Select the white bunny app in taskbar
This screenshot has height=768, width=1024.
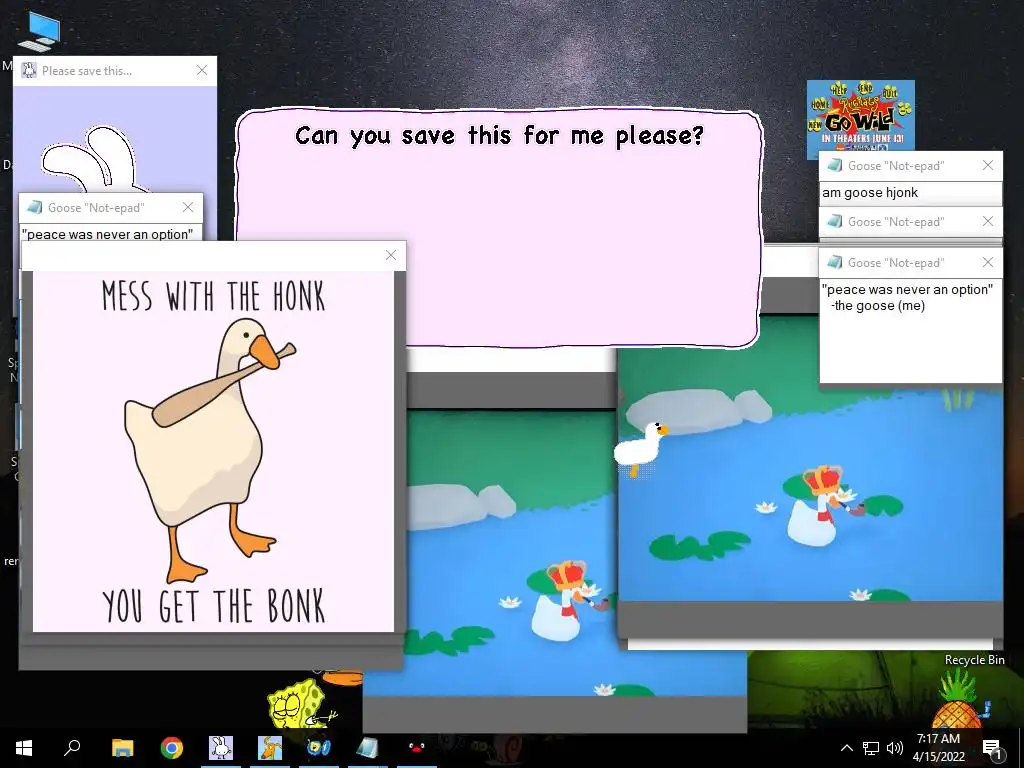click(x=221, y=748)
